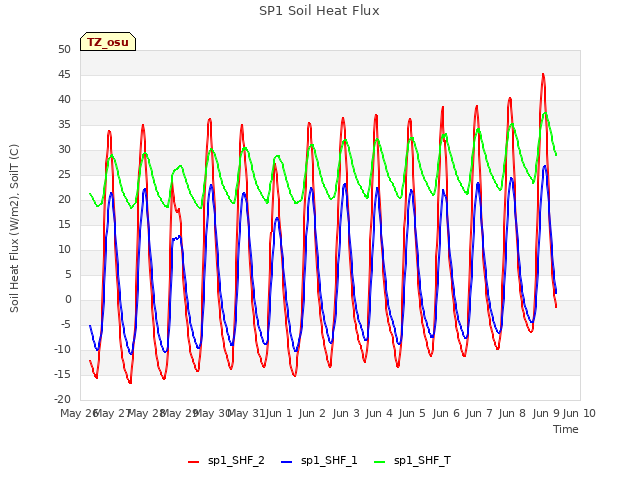Click the Time x-axis label
Screen dimensions: 640x480
pos(565,429)
